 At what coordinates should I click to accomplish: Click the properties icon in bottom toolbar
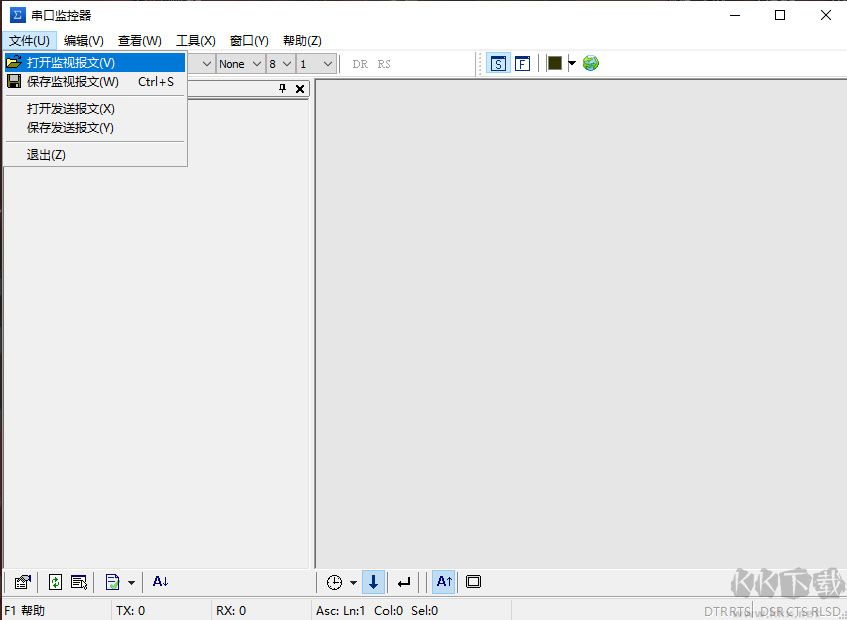point(22,582)
